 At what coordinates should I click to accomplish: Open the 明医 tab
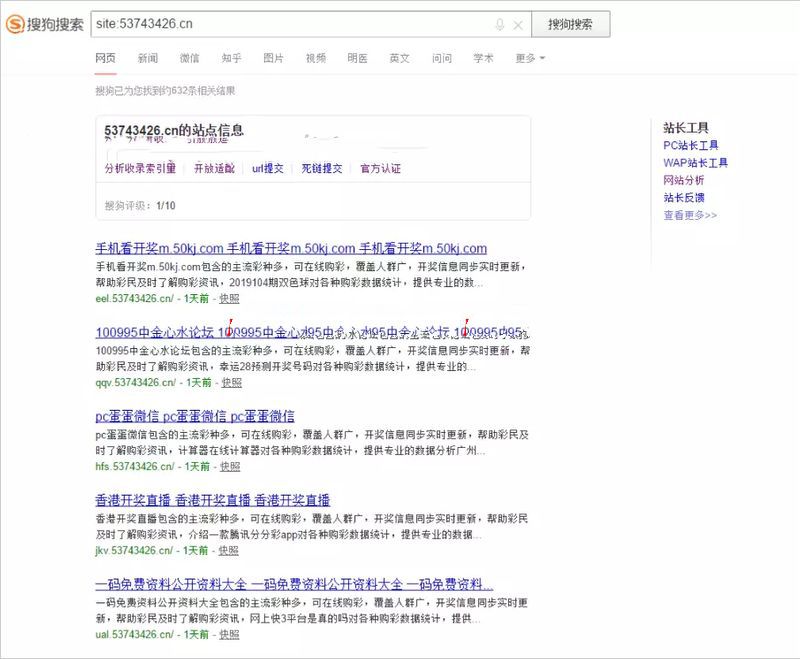point(357,58)
